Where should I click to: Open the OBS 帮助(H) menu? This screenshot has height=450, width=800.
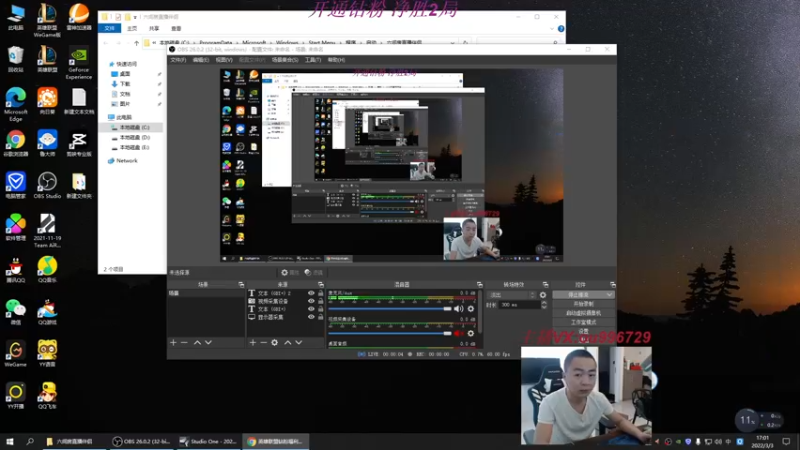pos(336,60)
